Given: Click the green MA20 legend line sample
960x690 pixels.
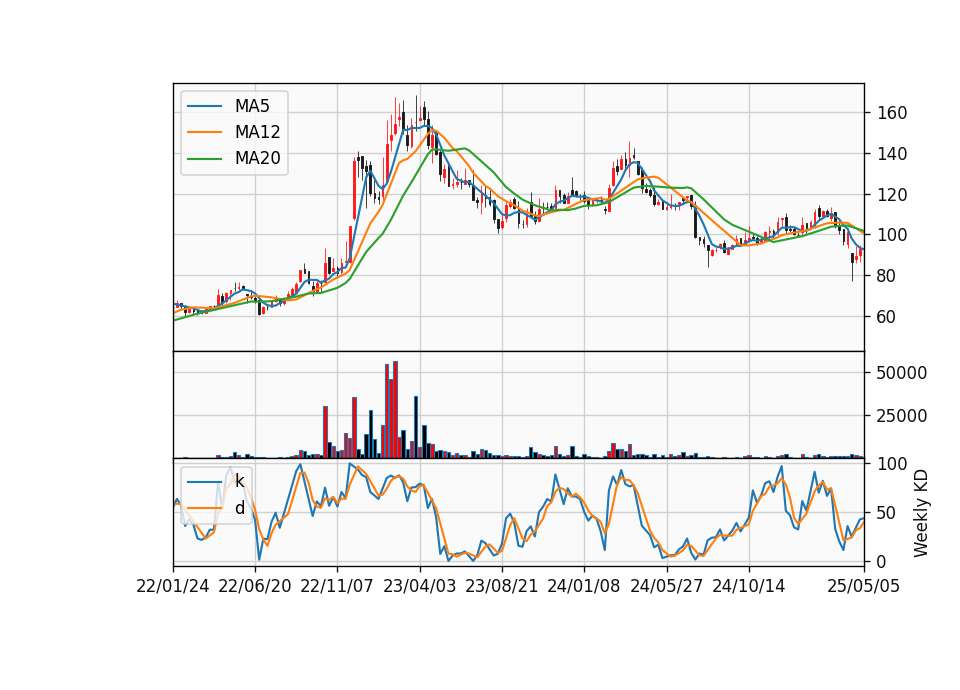Looking at the screenshot, I should coord(204,159).
